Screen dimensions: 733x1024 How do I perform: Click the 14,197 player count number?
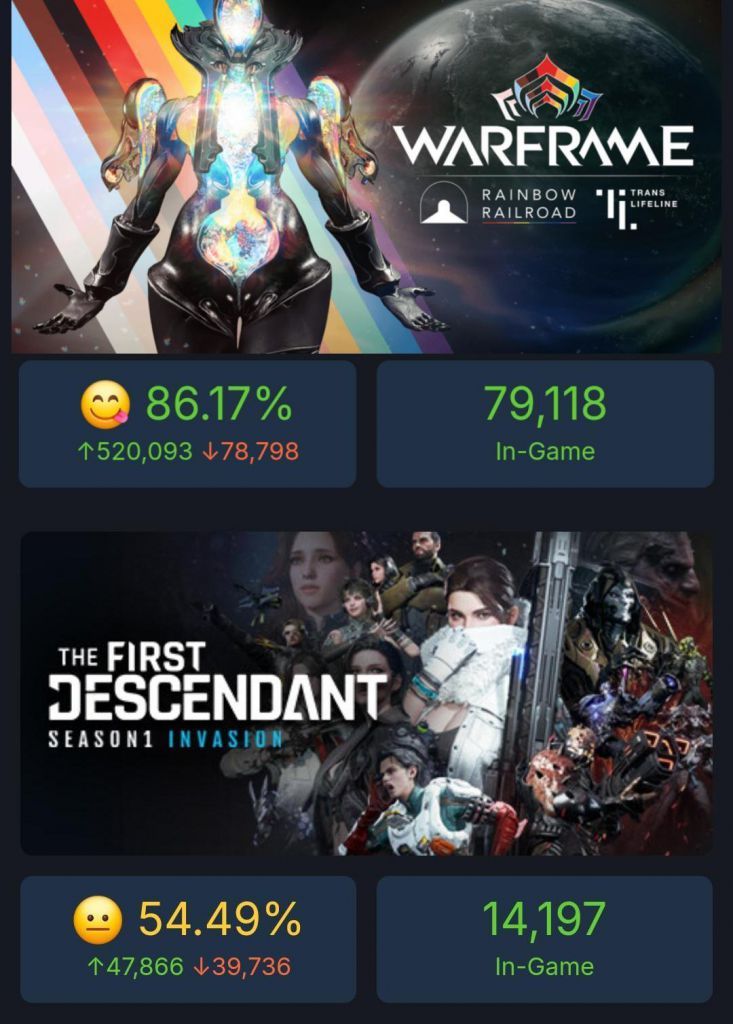(544, 920)
